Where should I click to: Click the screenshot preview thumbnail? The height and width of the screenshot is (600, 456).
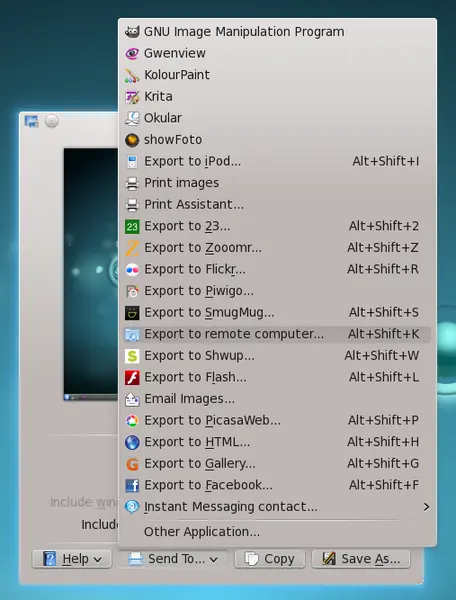[91, 274]
